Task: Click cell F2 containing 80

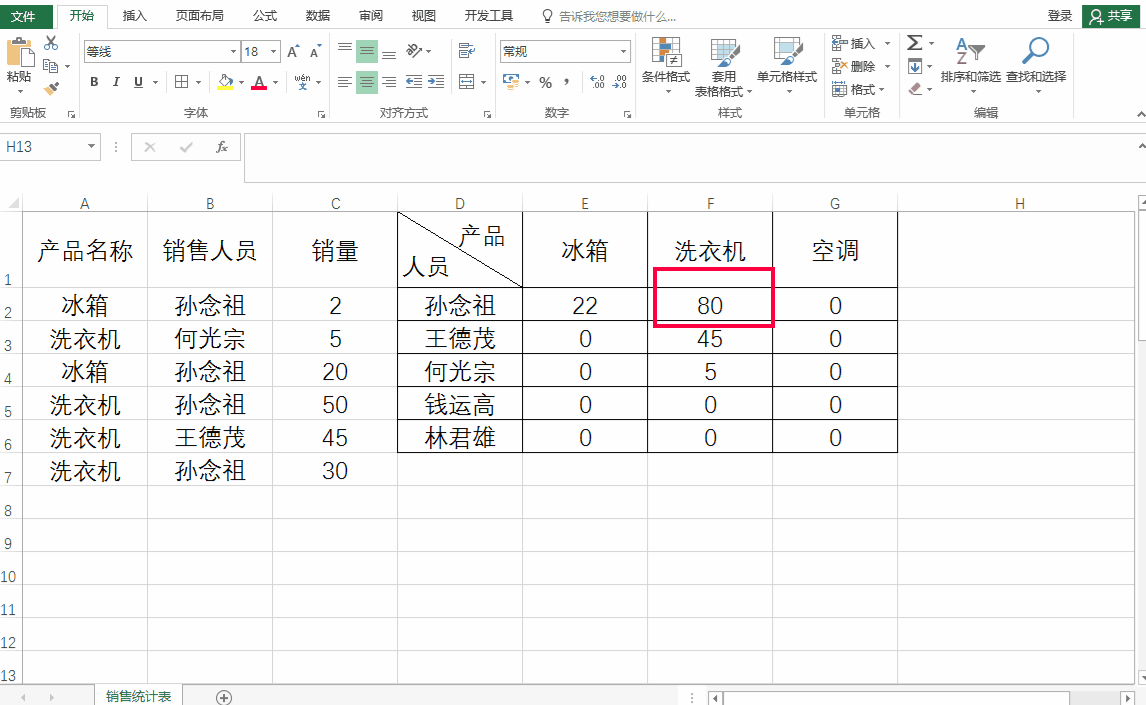Action: [x=710, y=305]
